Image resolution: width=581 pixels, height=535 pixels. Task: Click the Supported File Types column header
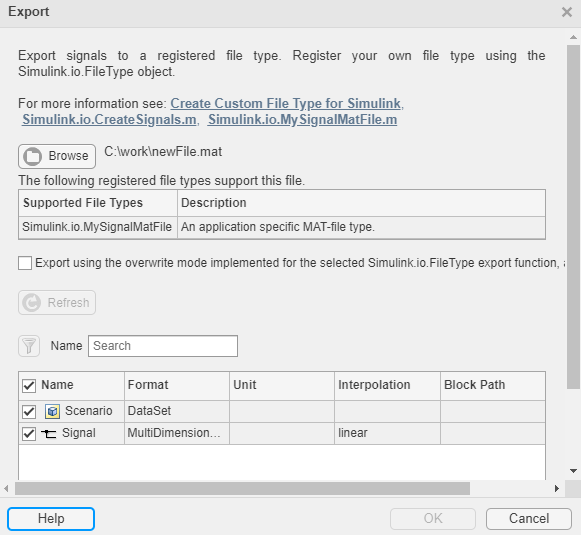click(98, 203)
